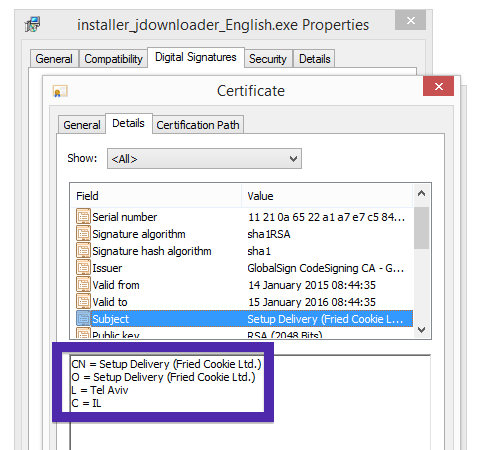
Task: Click the field list scrollbar thumb
Action: point(422,228)
